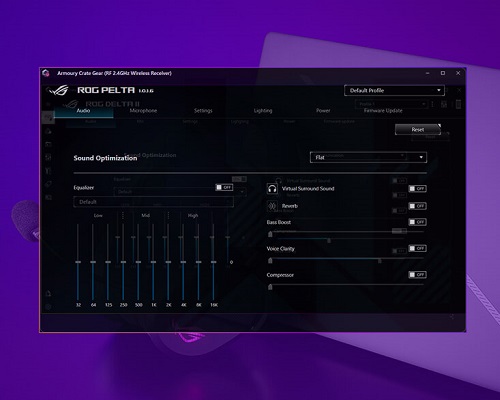The width and height of the screenshot is (500, 400).
Task: Click the Reset button
Action: pyautogui.click(x=418, y=129)
